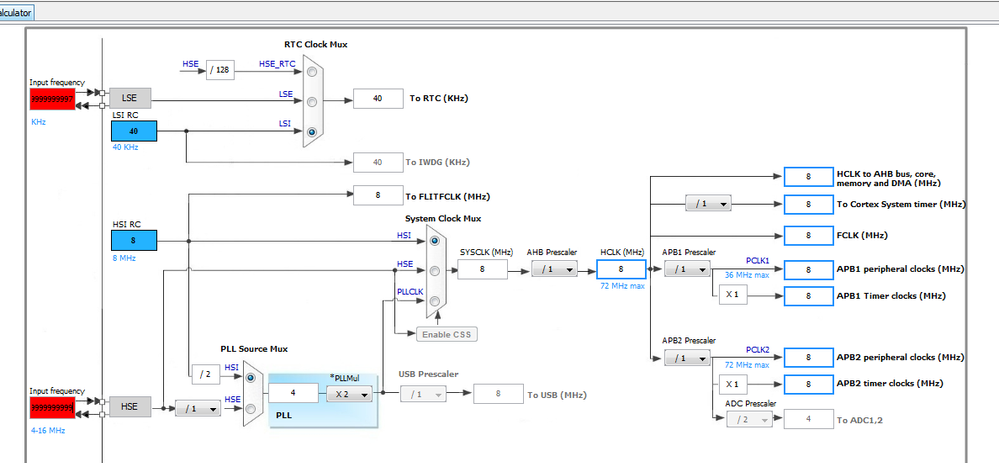Open the APB1 Prescaler dropdown

point(687,269)
